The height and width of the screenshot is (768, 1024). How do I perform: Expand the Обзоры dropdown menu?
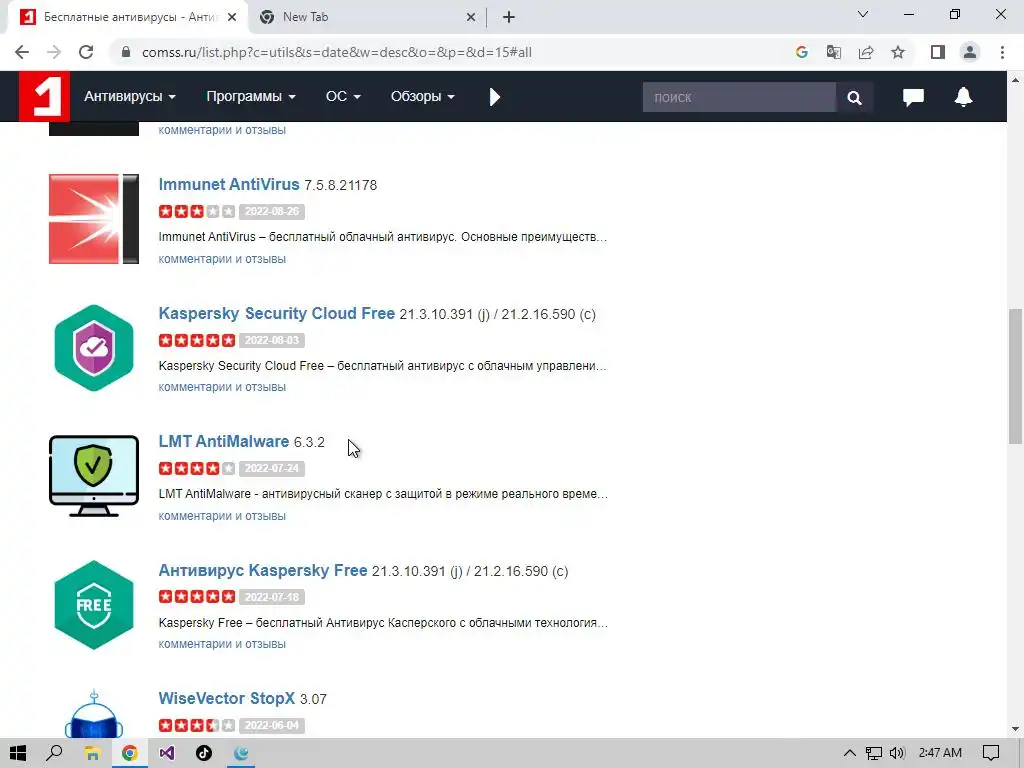pyautogui.click(x=423, y=97)
